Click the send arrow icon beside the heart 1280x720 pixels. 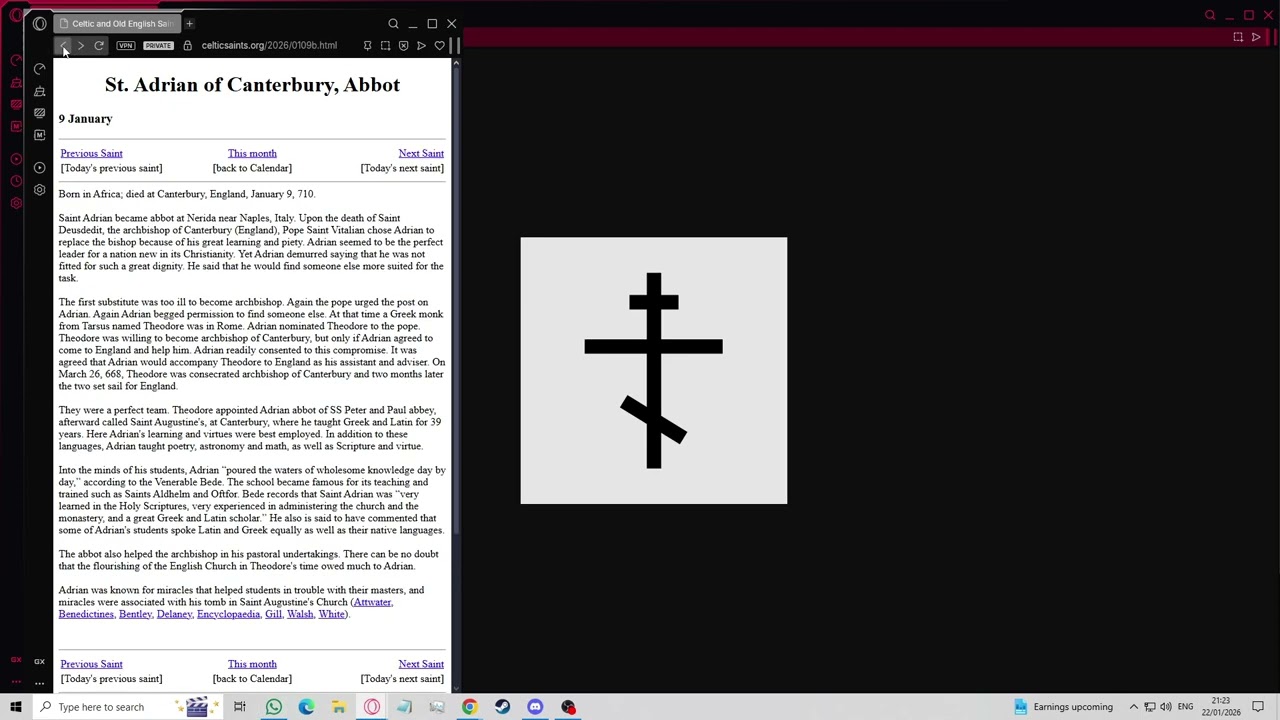point(421,45)
